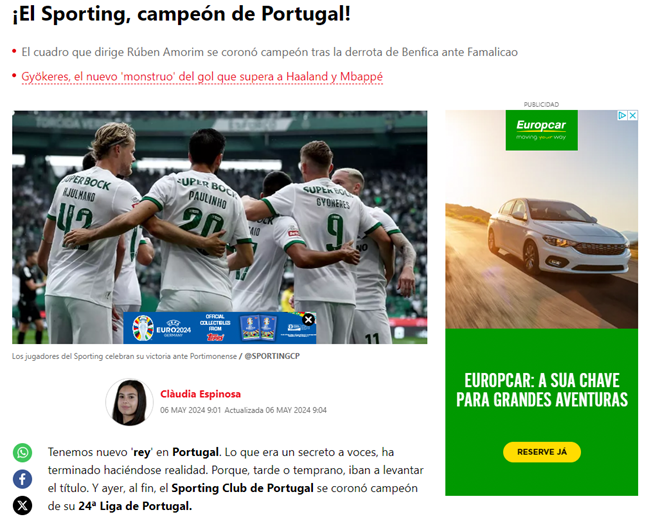Viewport: 651px width, 519px height.
Task: Click the PUBLICIDAD label above the ad
Action: coord(541,104)
